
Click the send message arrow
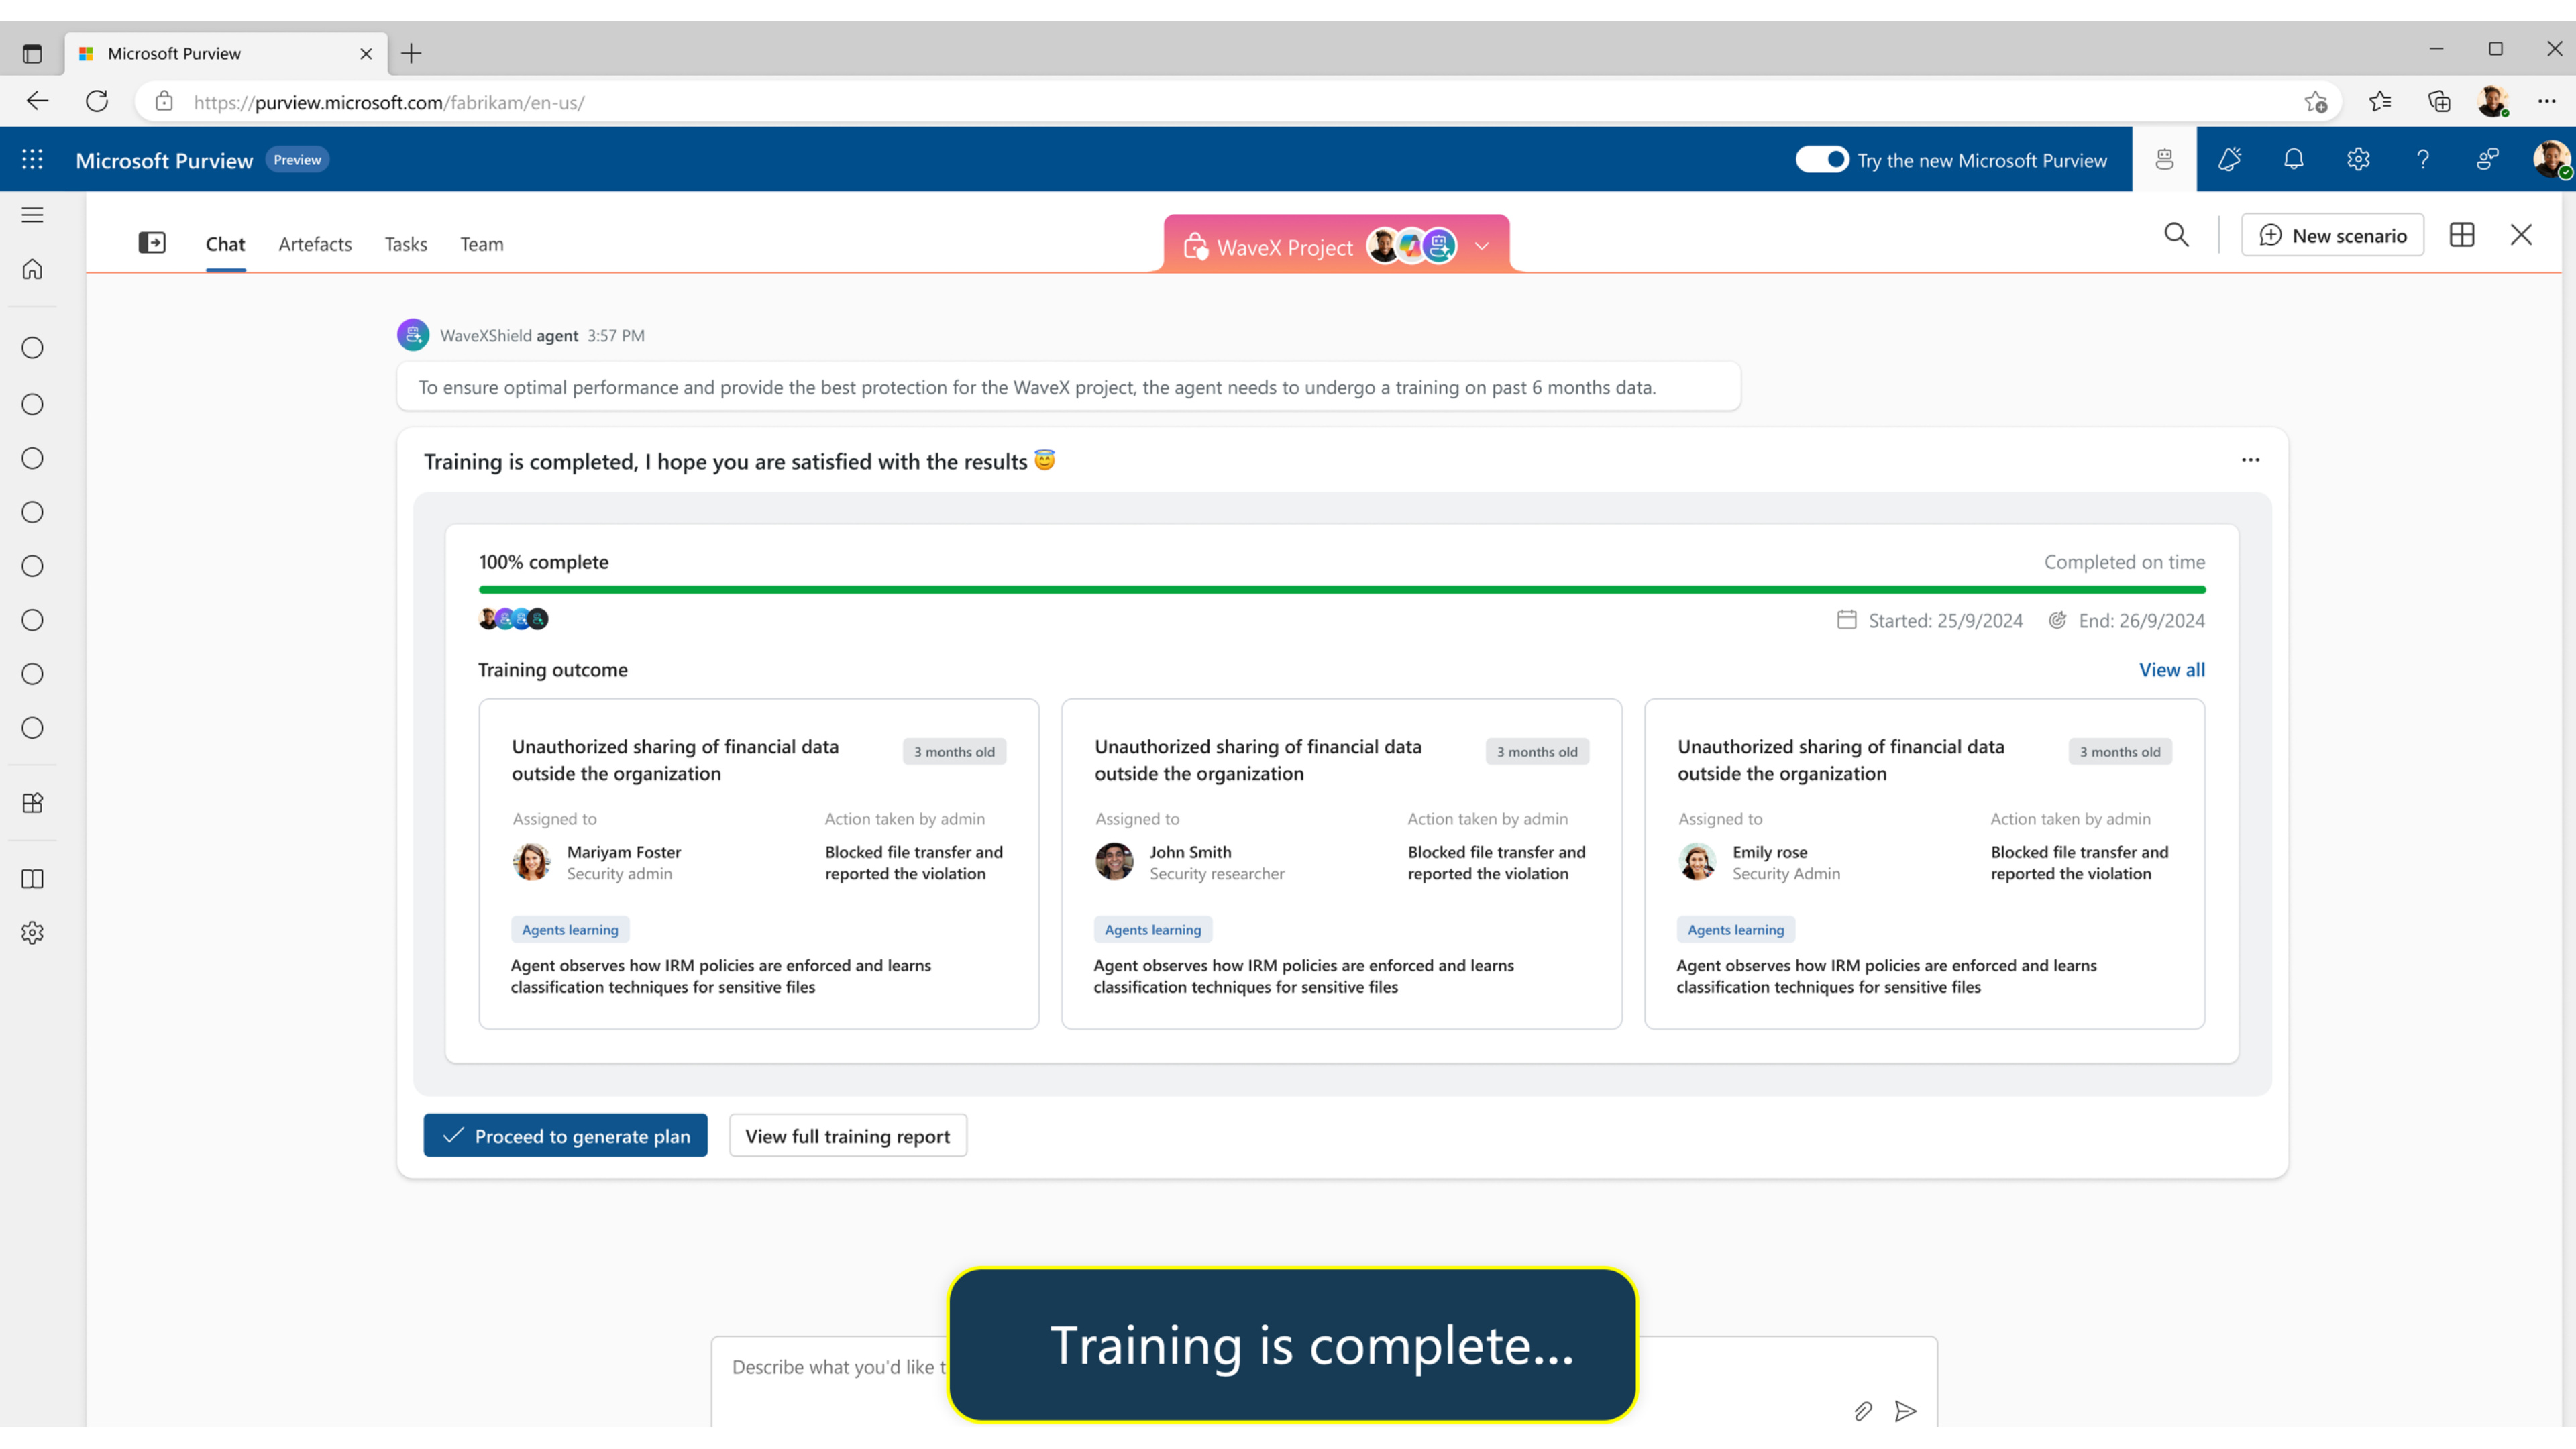[1906, 1411]
